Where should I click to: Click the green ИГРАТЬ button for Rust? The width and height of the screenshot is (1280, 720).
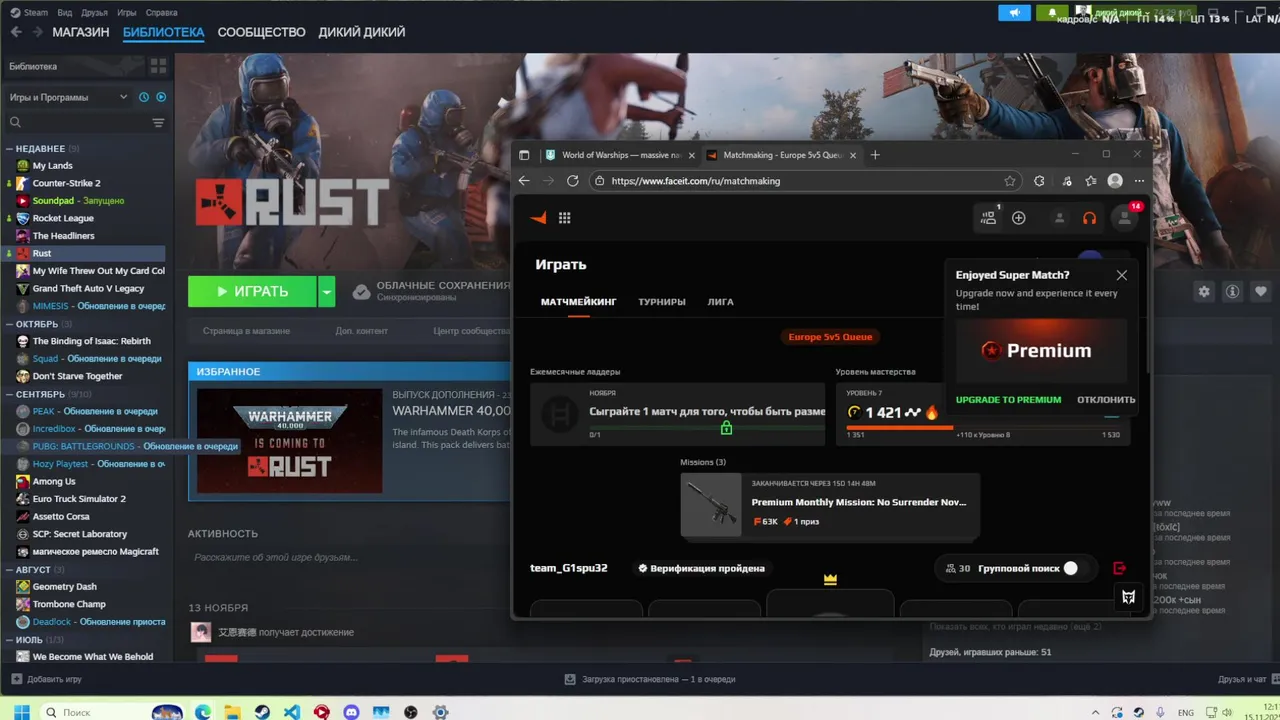252,291
